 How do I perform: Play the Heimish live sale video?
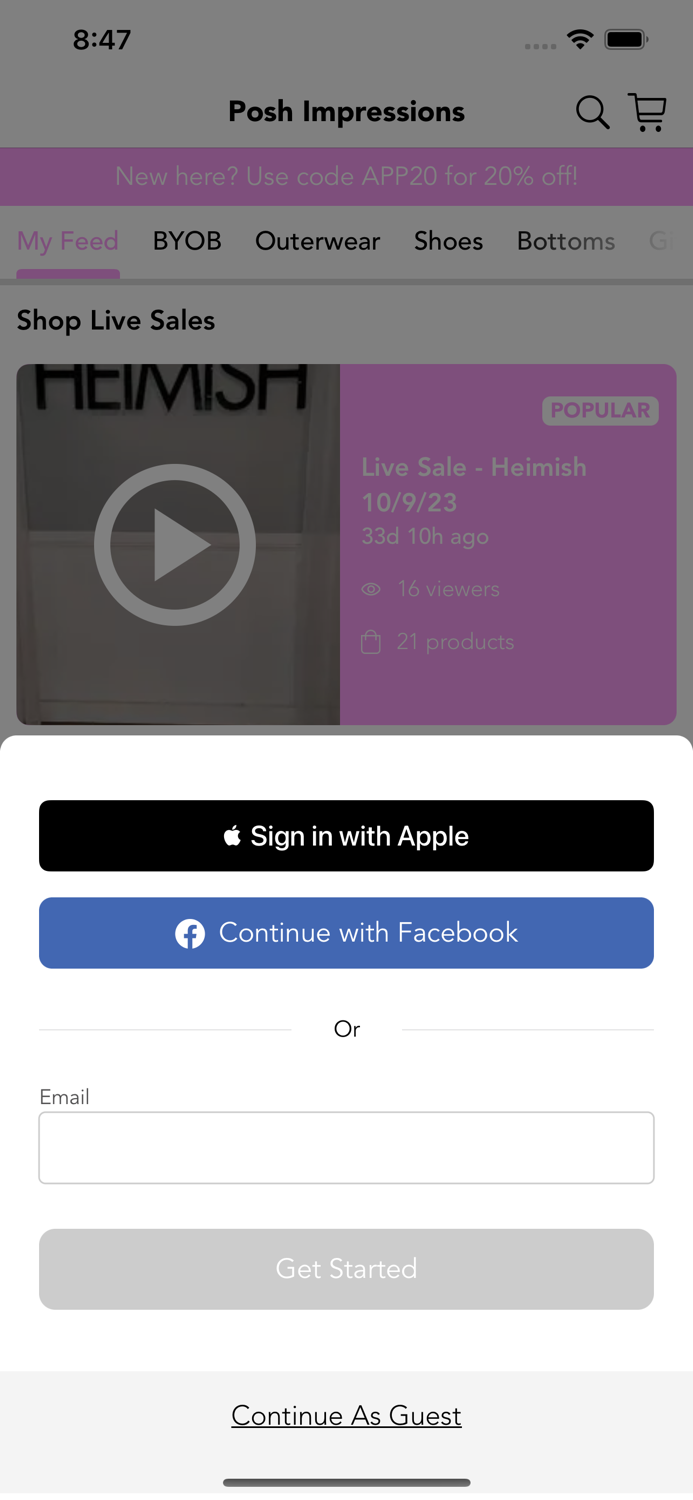[x=175, y=544]
